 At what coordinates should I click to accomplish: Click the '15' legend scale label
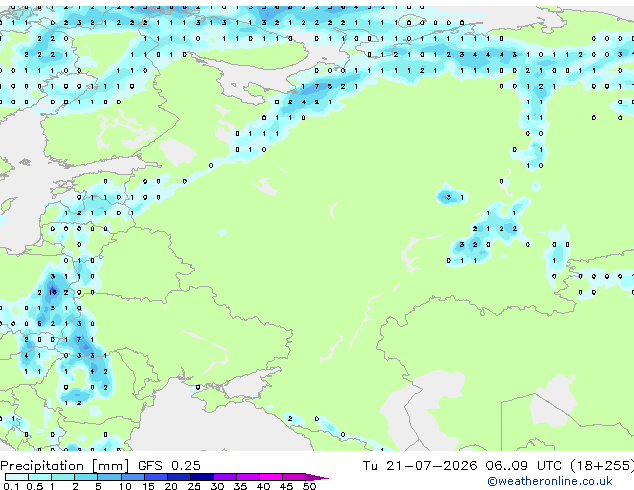pyautogui.click(x=148, y=486)
